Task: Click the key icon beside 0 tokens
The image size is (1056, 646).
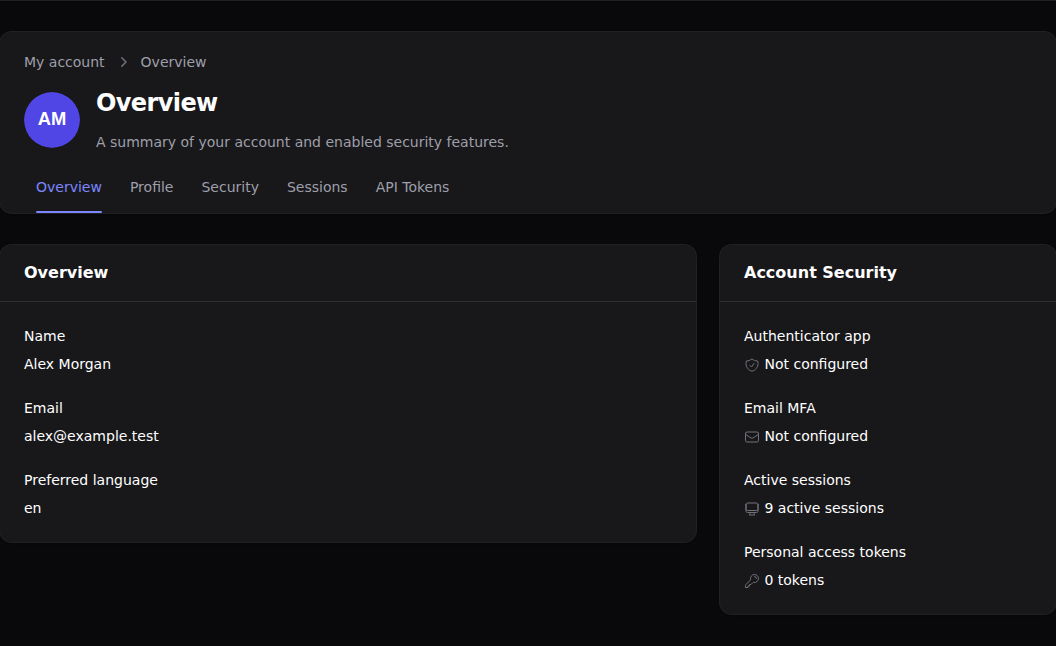Action: 752,581
